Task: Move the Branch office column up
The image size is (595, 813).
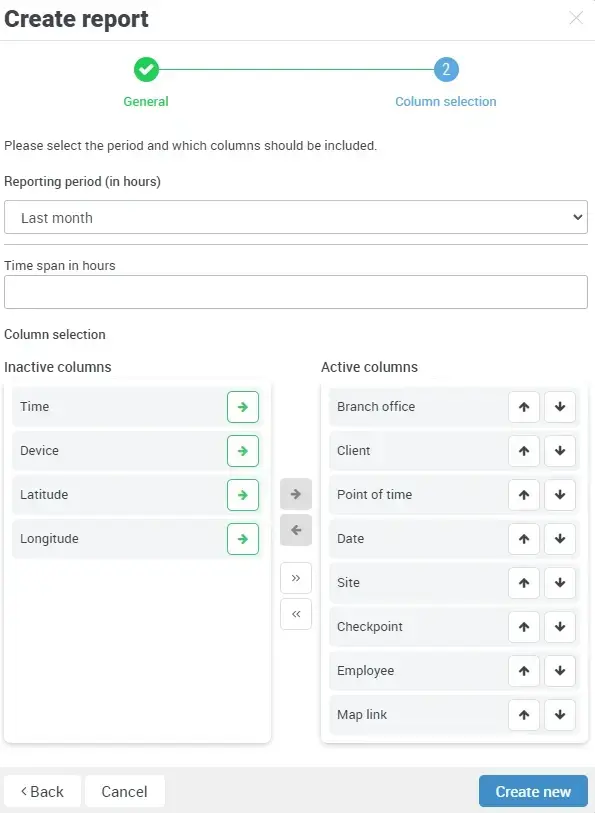Action: tap(524, 407)
